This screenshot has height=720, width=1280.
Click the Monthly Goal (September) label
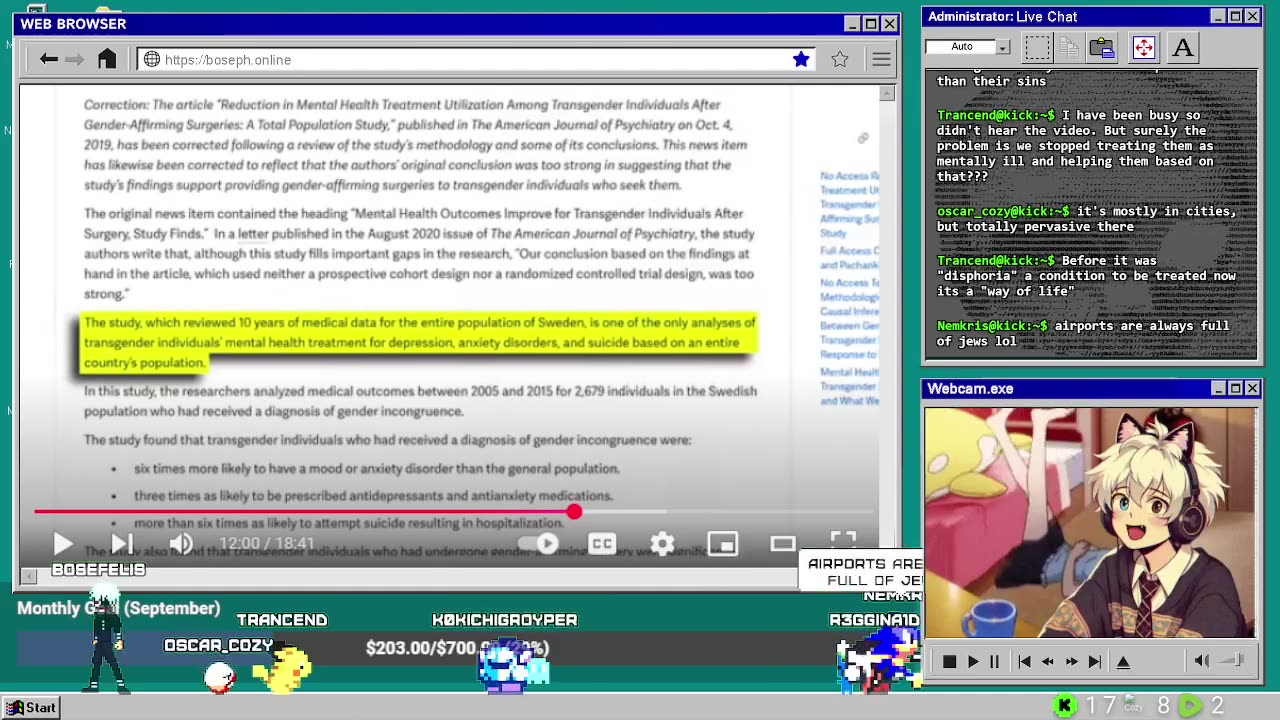click(118, 608)
